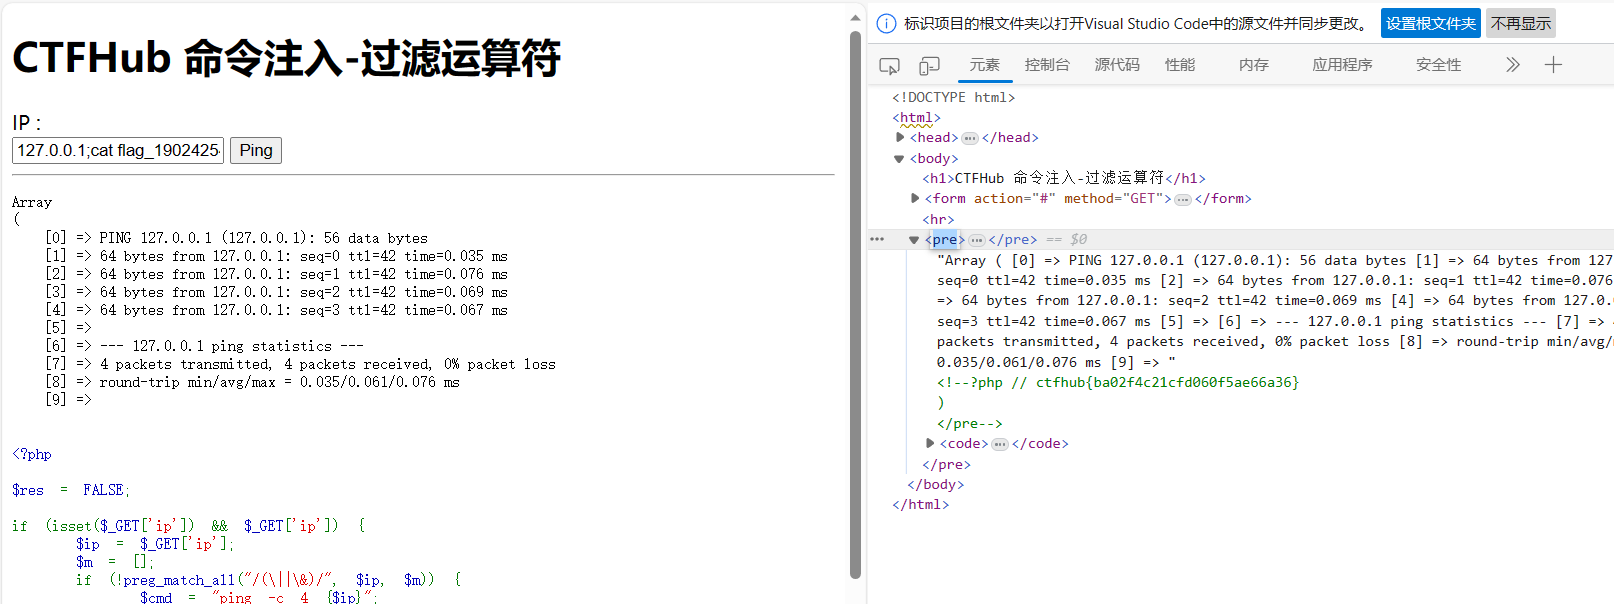
Task: Select the <hr> node in DOM tree
Action: (x=938, y=220)
